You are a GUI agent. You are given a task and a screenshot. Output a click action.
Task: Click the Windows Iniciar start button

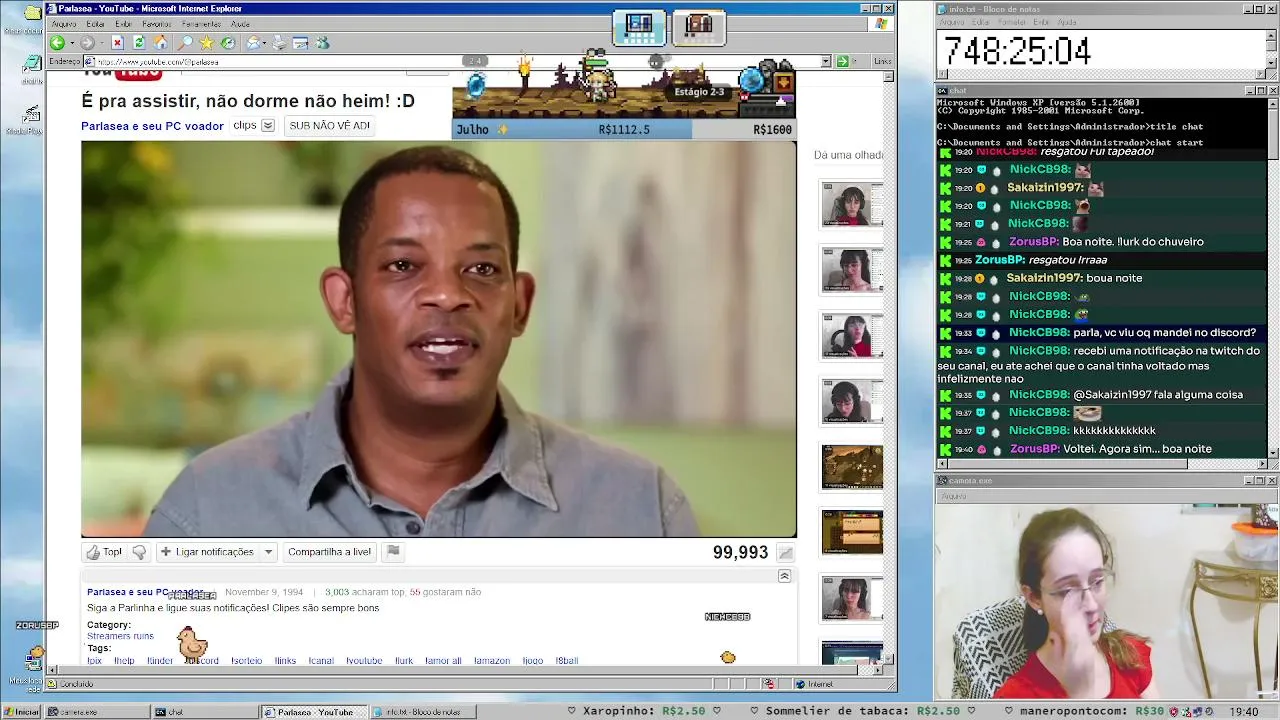click(x=21, y=712)
